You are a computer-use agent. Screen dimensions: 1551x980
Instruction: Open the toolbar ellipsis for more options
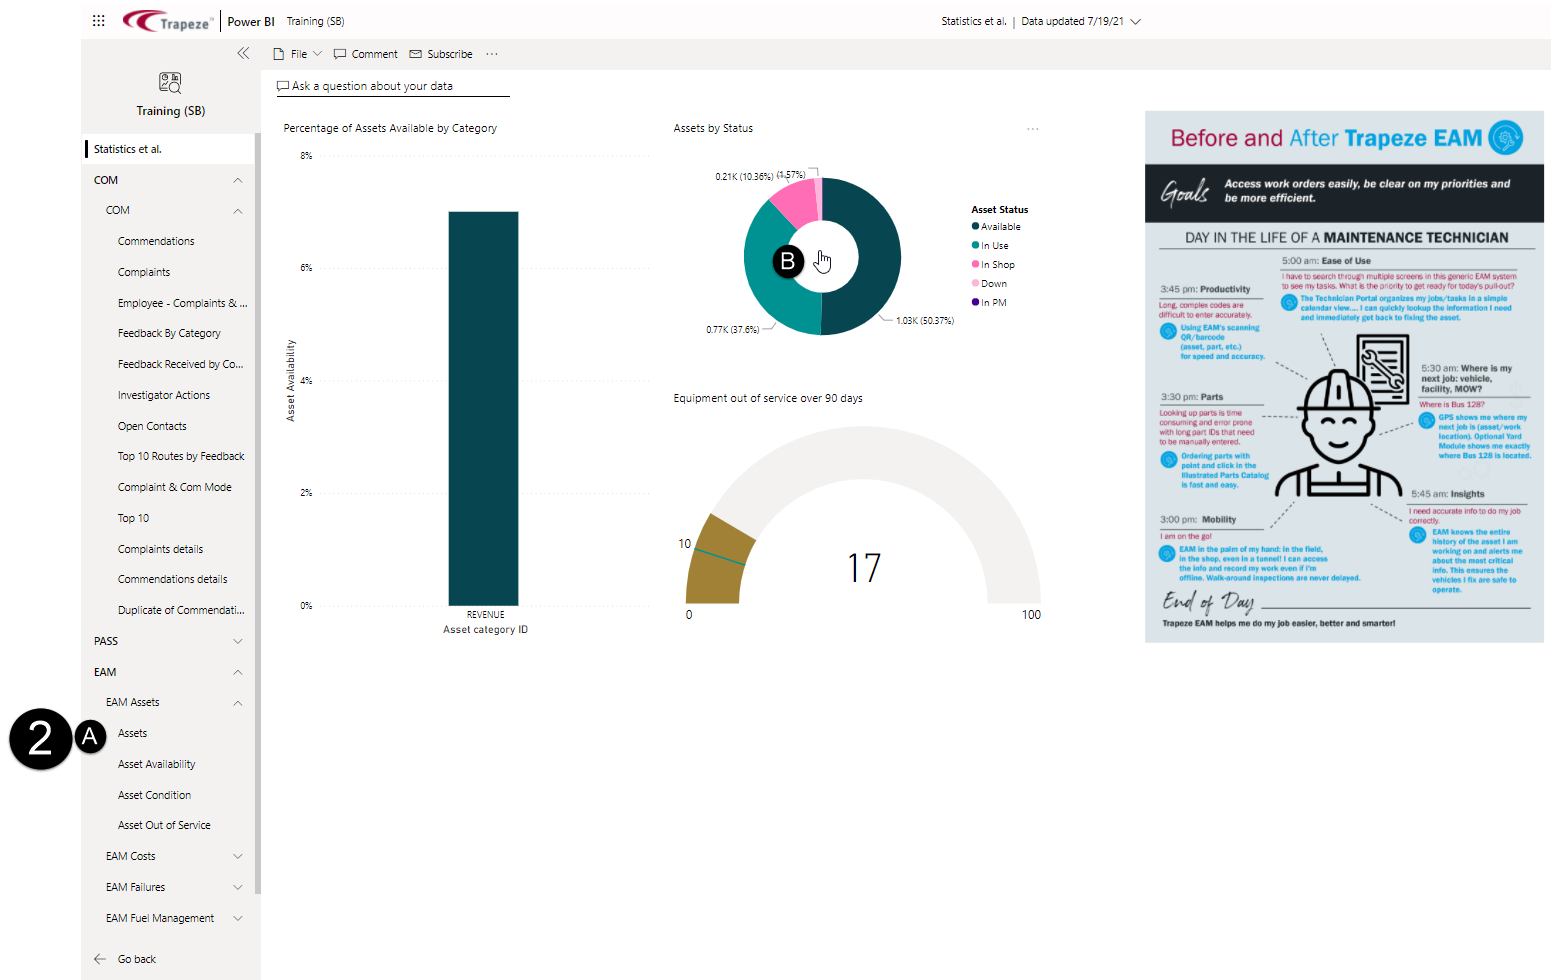[x=491, y=54]
